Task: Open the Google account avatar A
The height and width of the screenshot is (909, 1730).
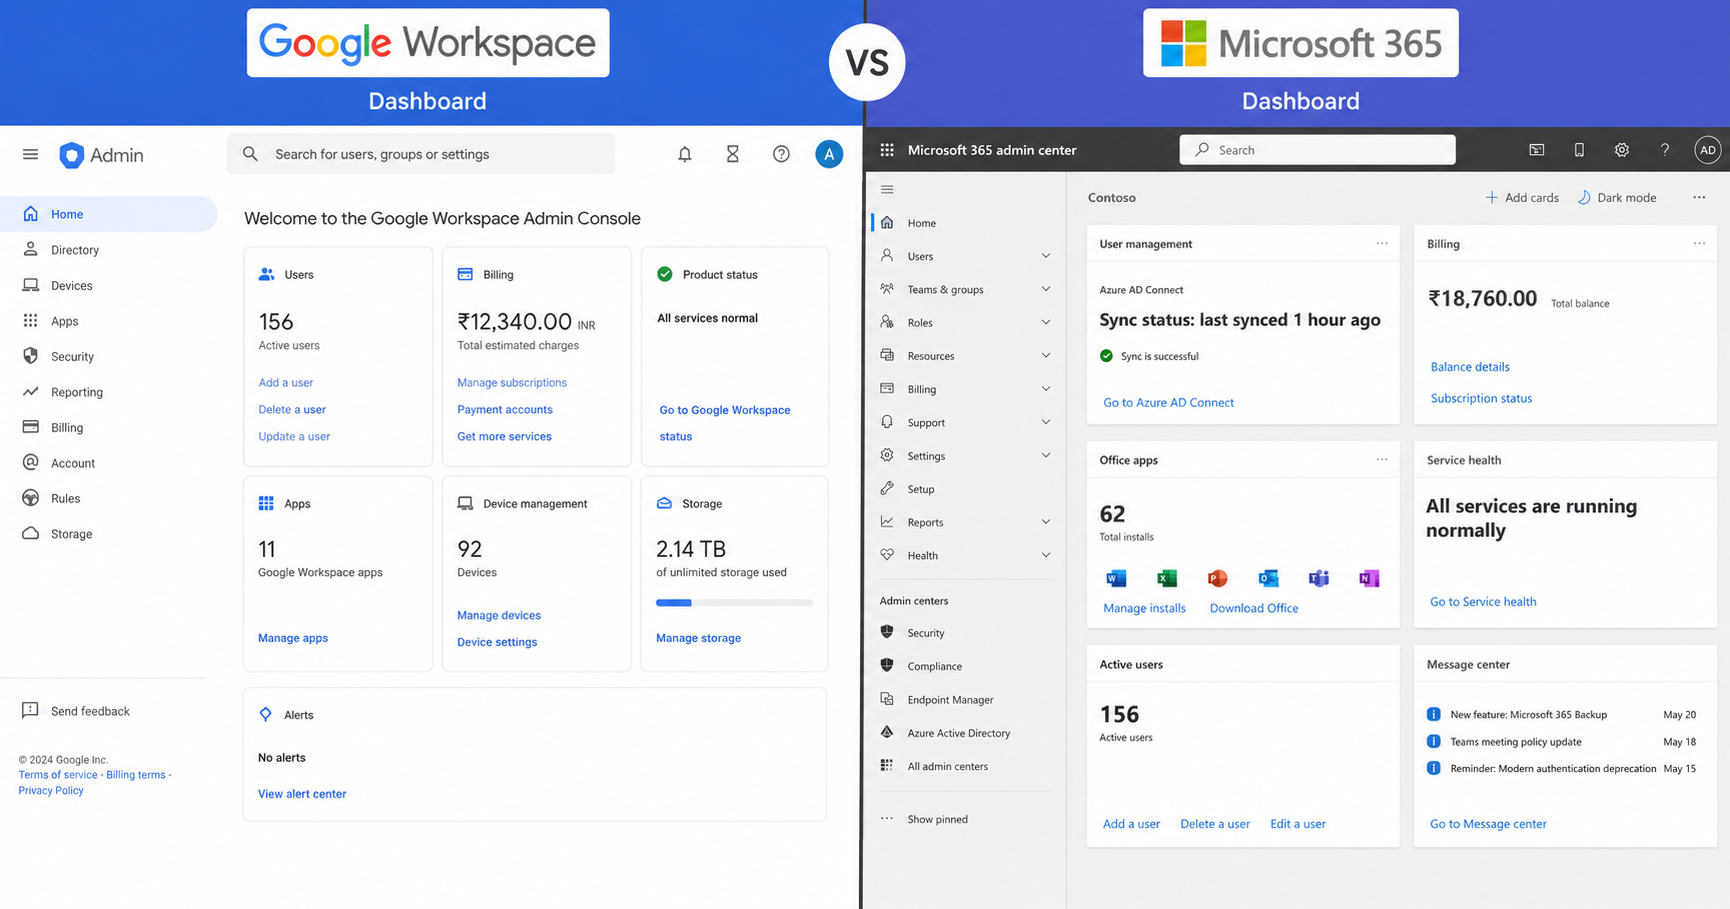Action: click(x=829, y=154)
